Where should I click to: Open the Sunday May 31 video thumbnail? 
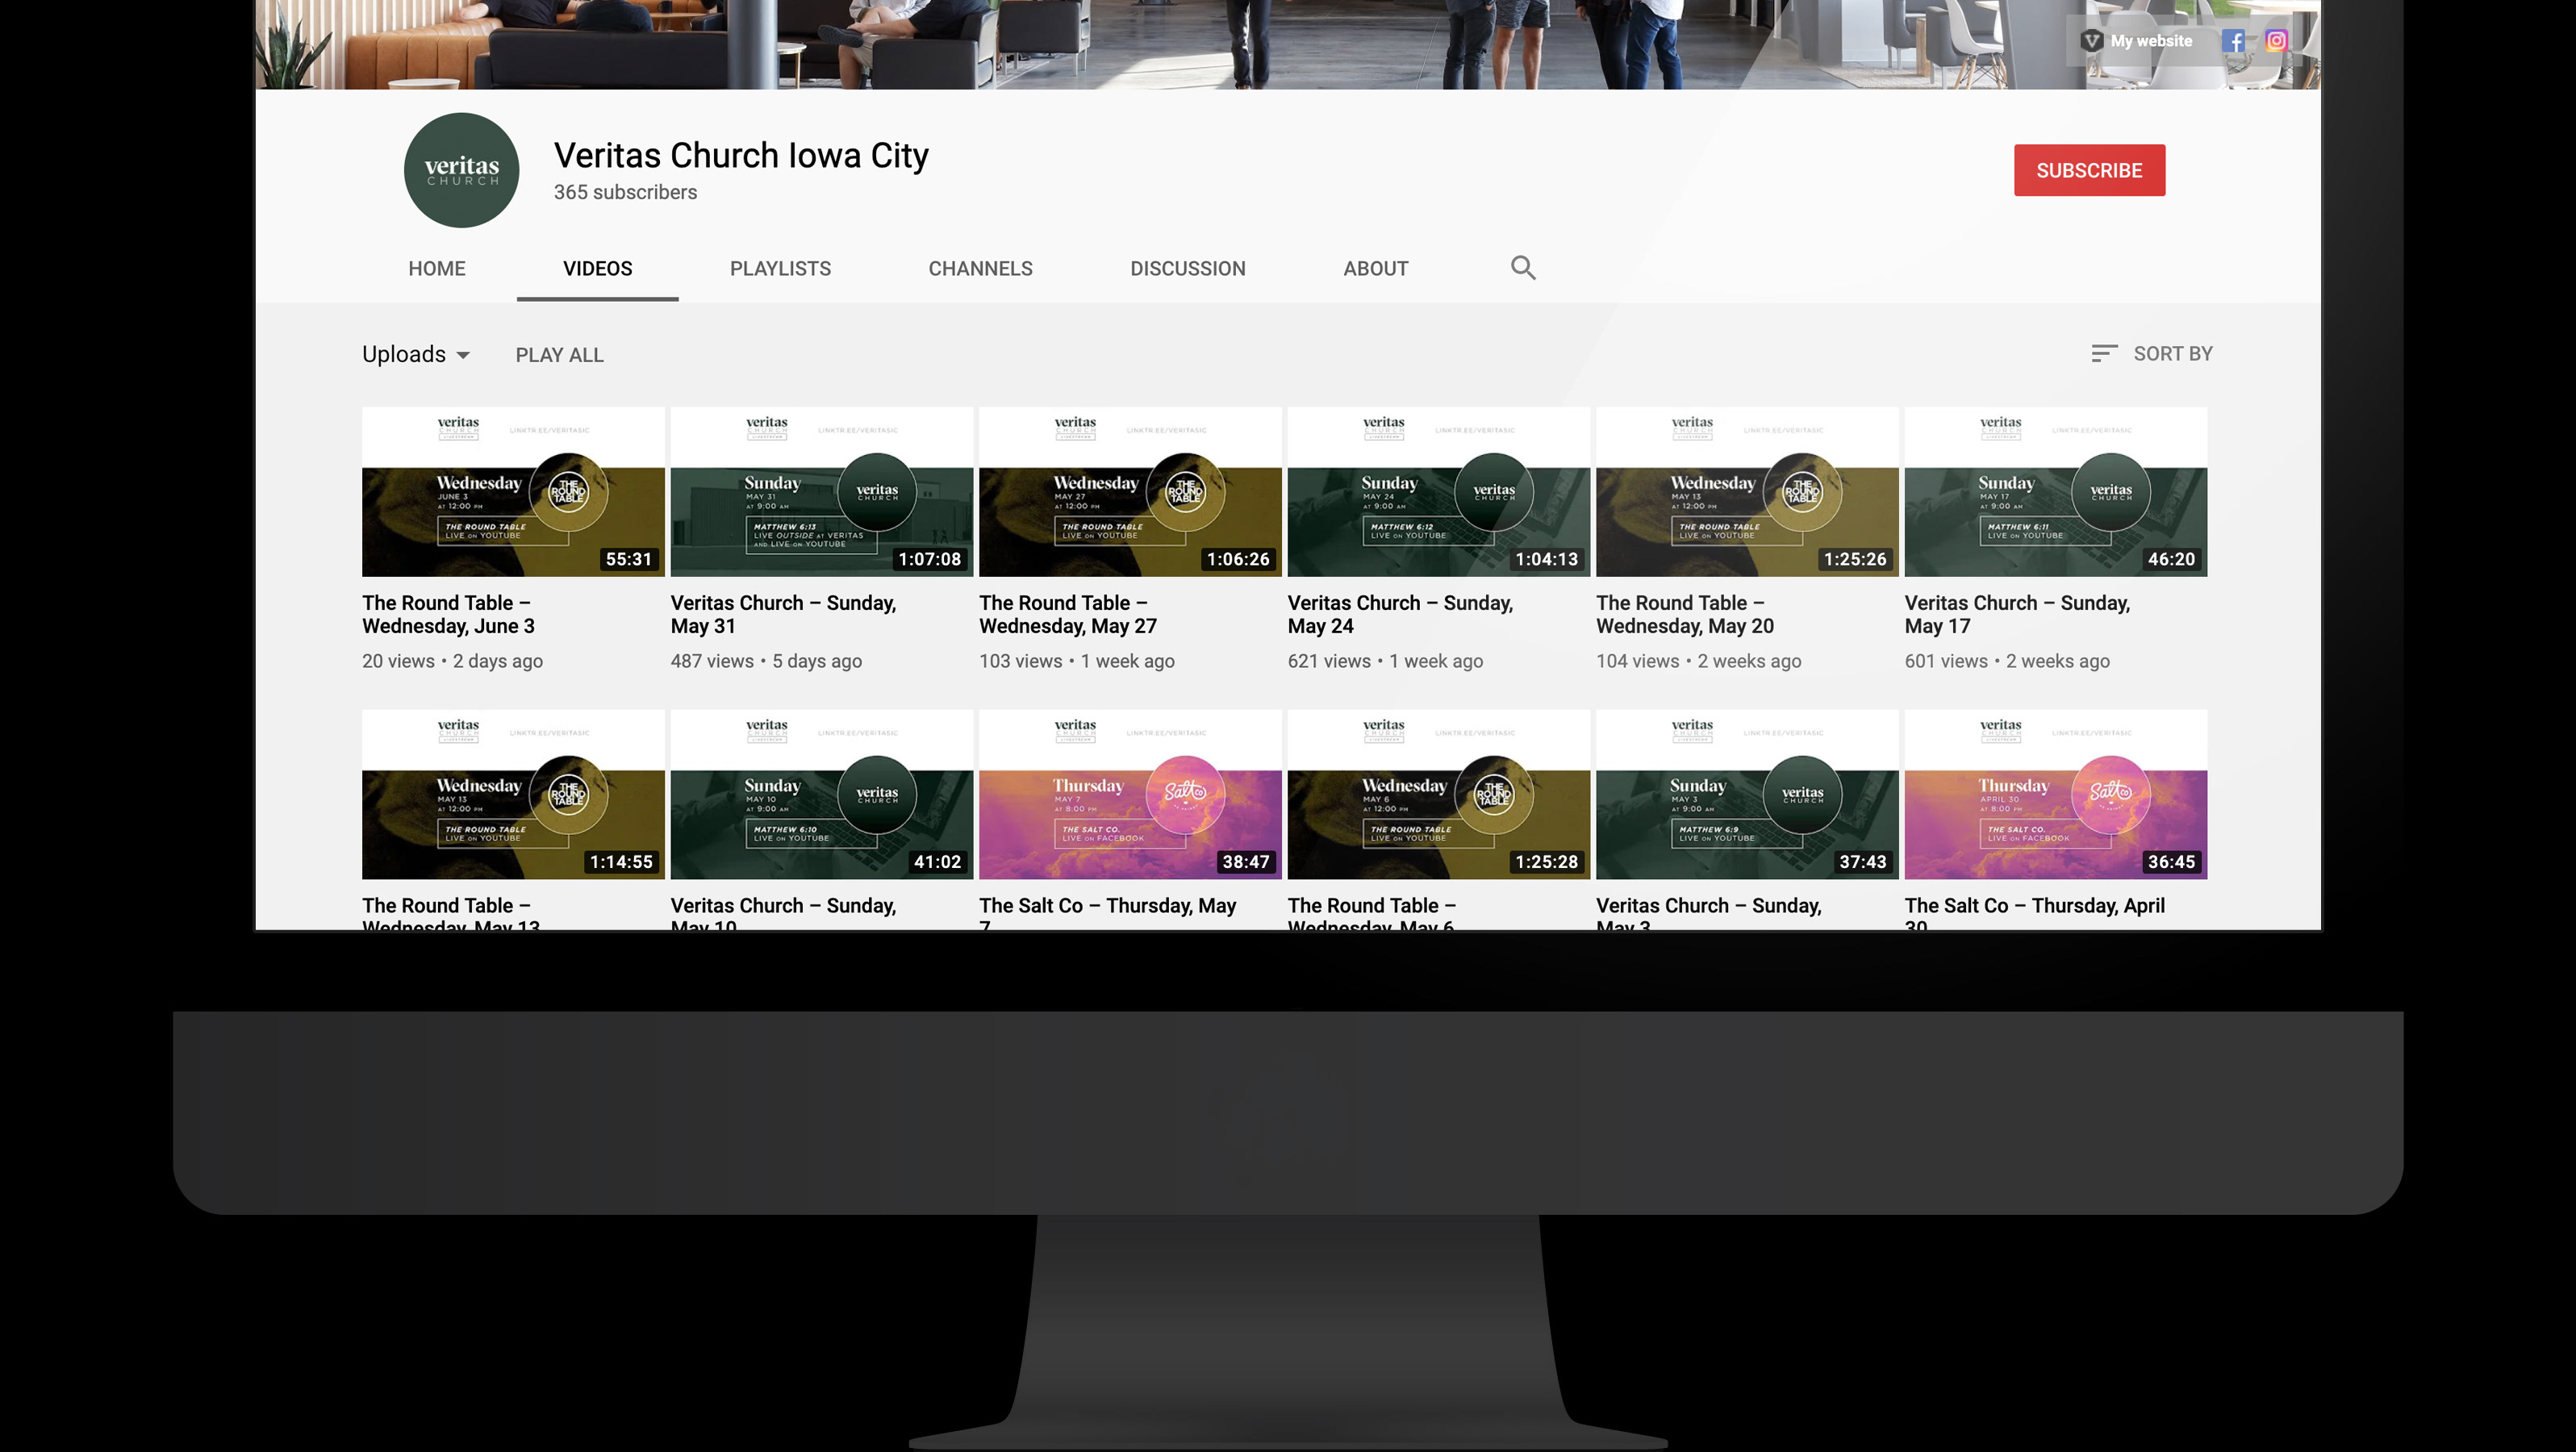(x=821, y=492)
